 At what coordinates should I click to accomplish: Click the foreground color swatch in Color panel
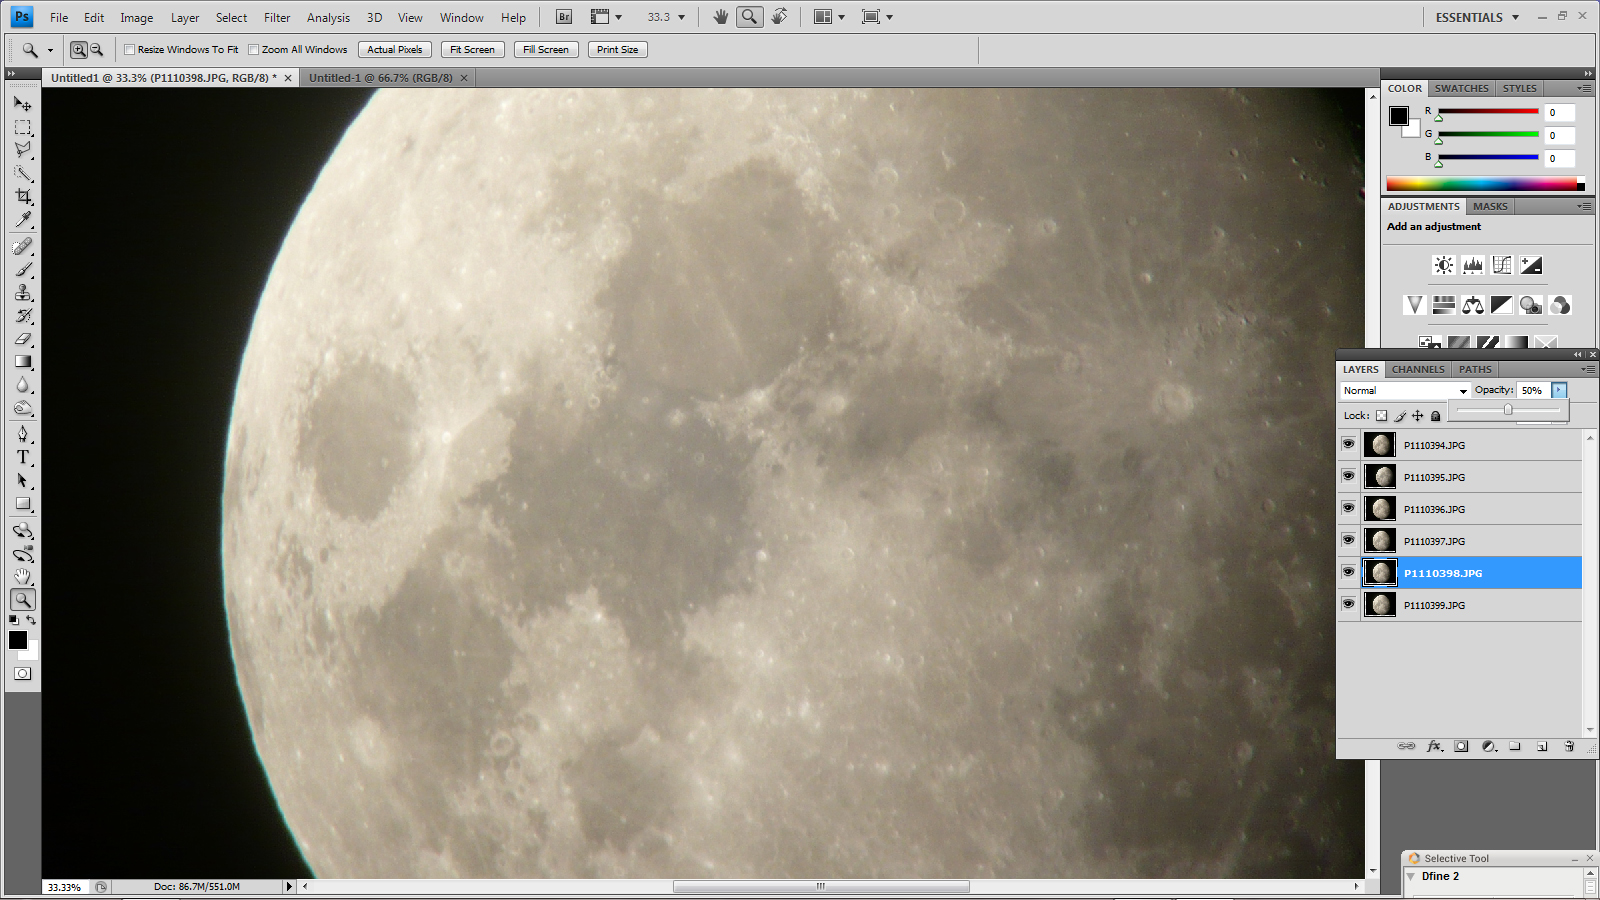(x=1399, y=116)
